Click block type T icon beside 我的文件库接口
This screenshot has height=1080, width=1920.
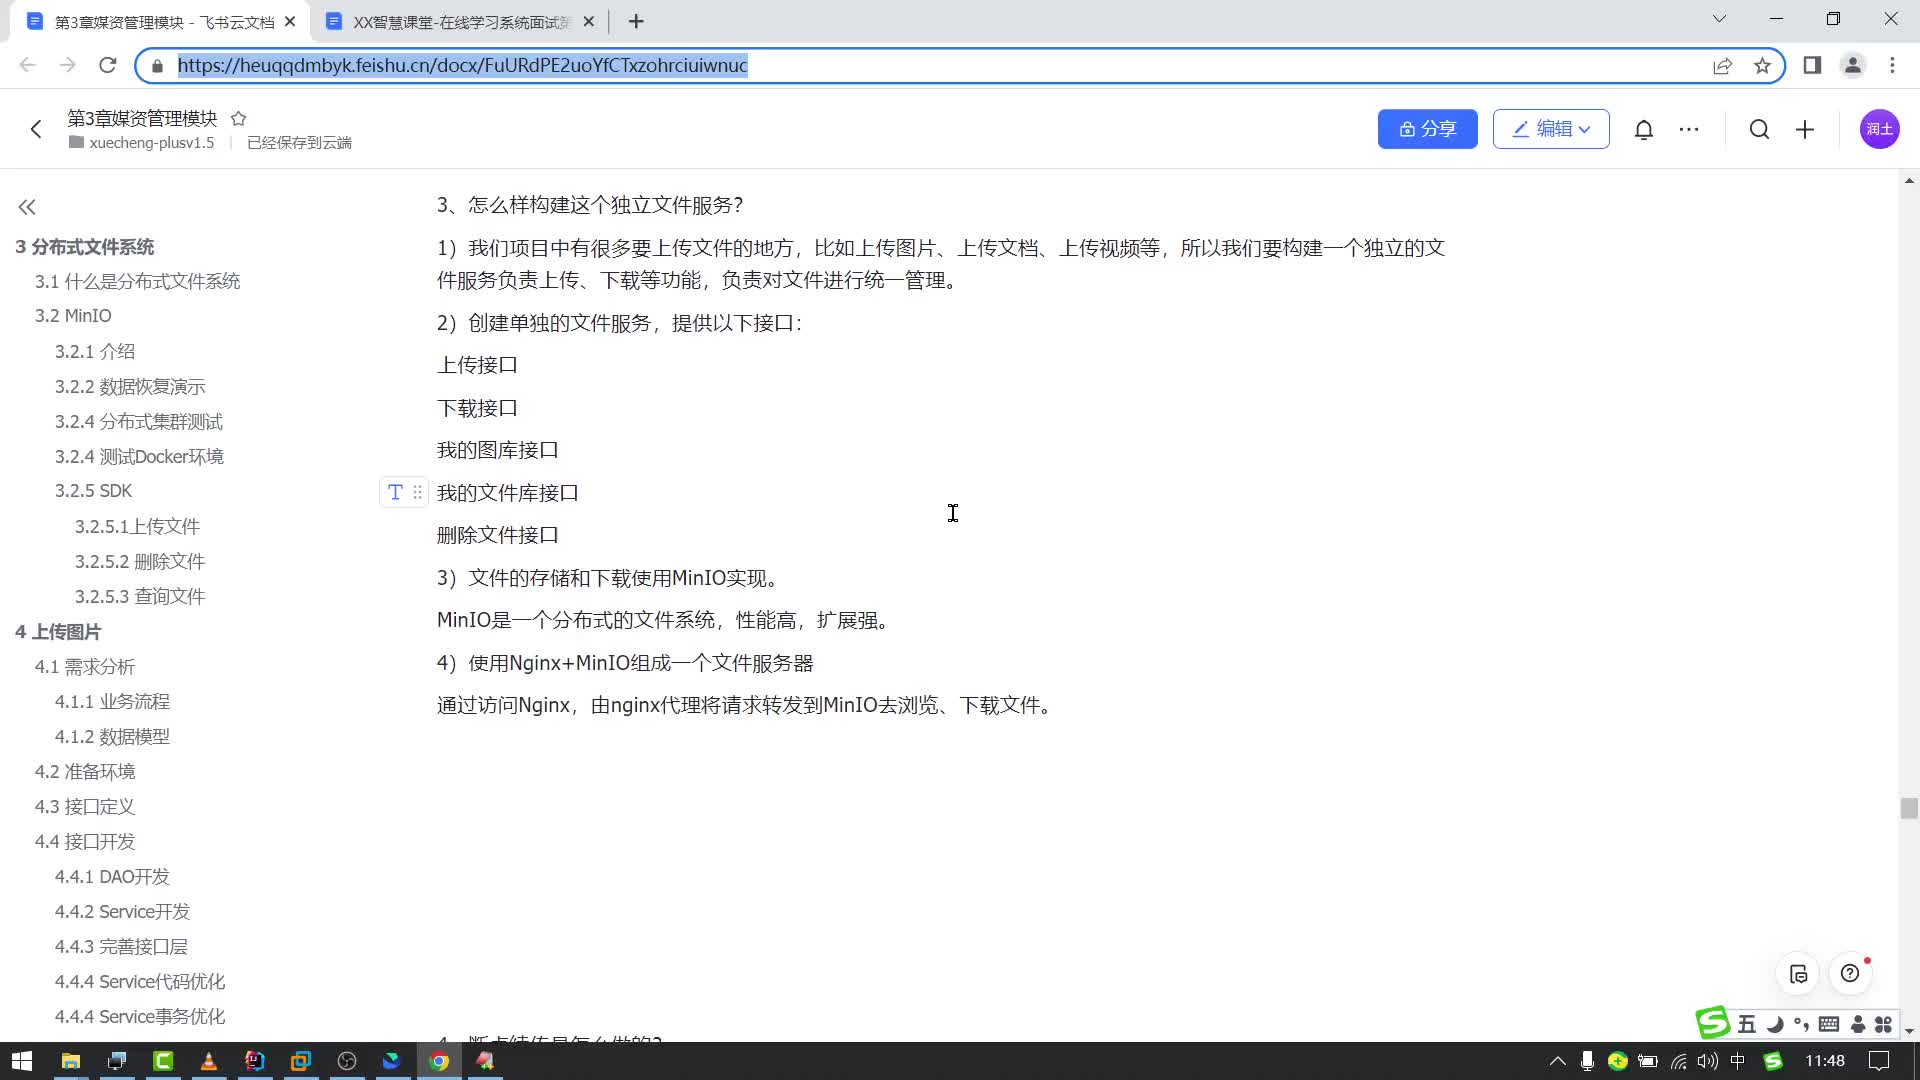click(395, 492)
